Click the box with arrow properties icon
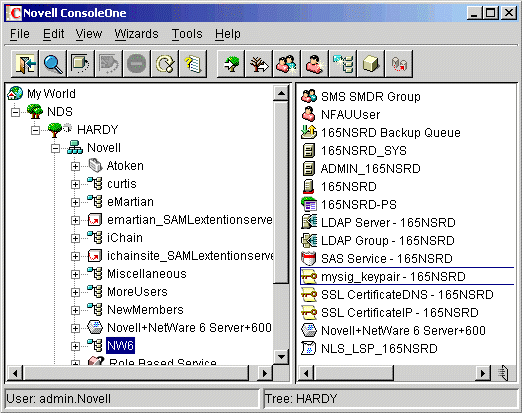This screenshot has height=413, width=522. coord(81,64)
